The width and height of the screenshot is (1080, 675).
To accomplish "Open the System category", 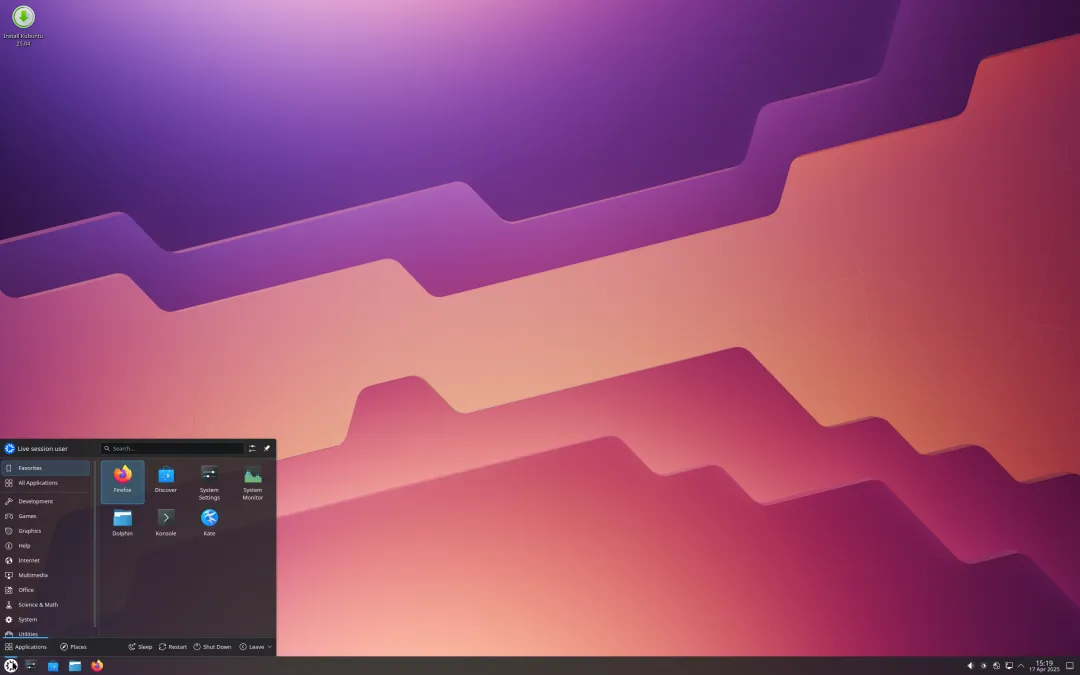I will (45, 620).
